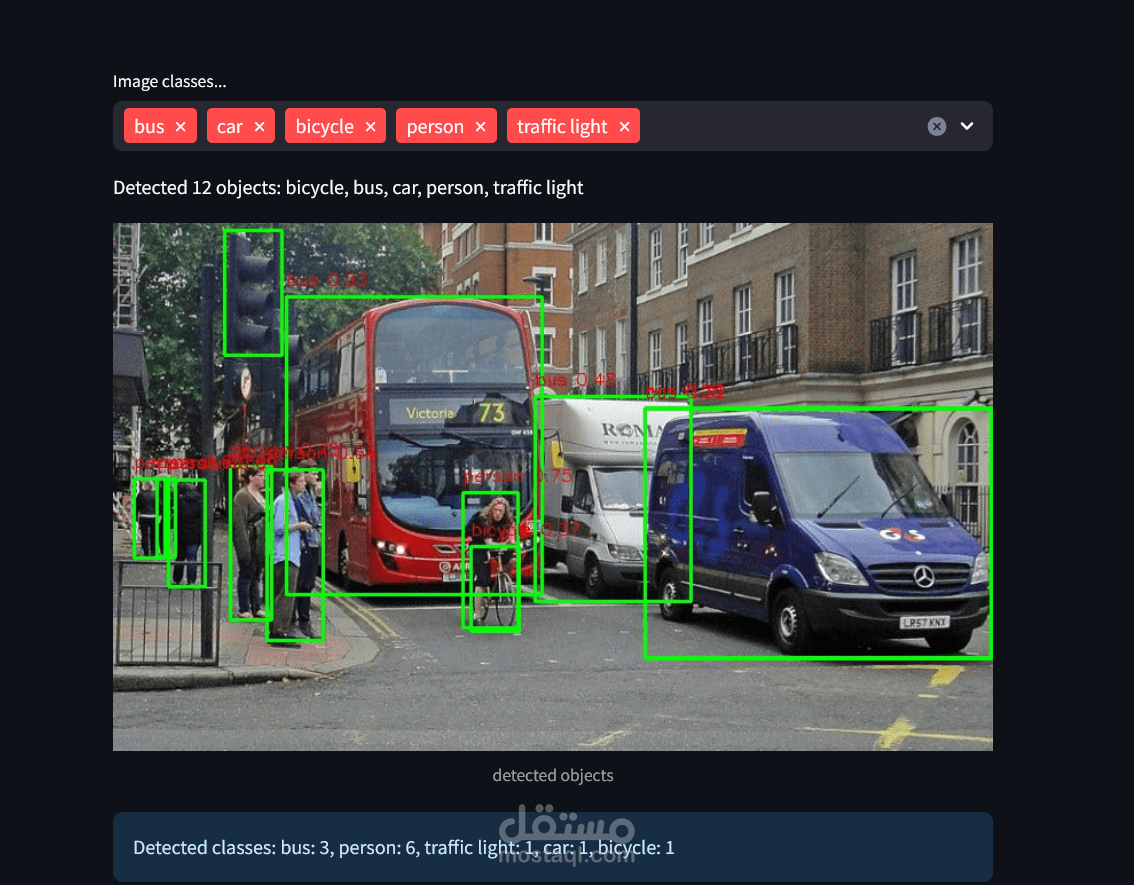Remove the "person" class tag
Screen dimensions: 1134x885
[480, 126]
